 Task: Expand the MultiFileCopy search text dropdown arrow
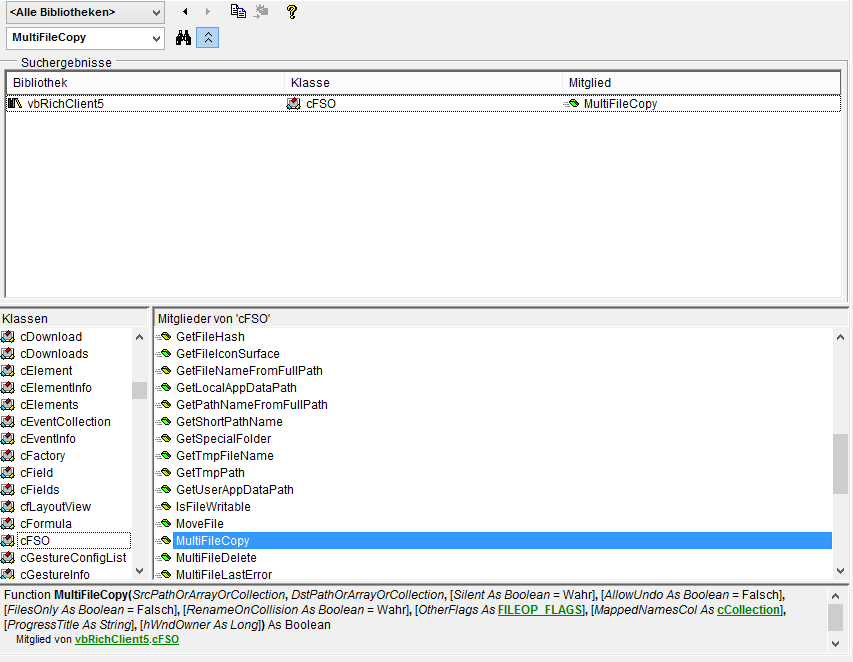pos(155,38)
